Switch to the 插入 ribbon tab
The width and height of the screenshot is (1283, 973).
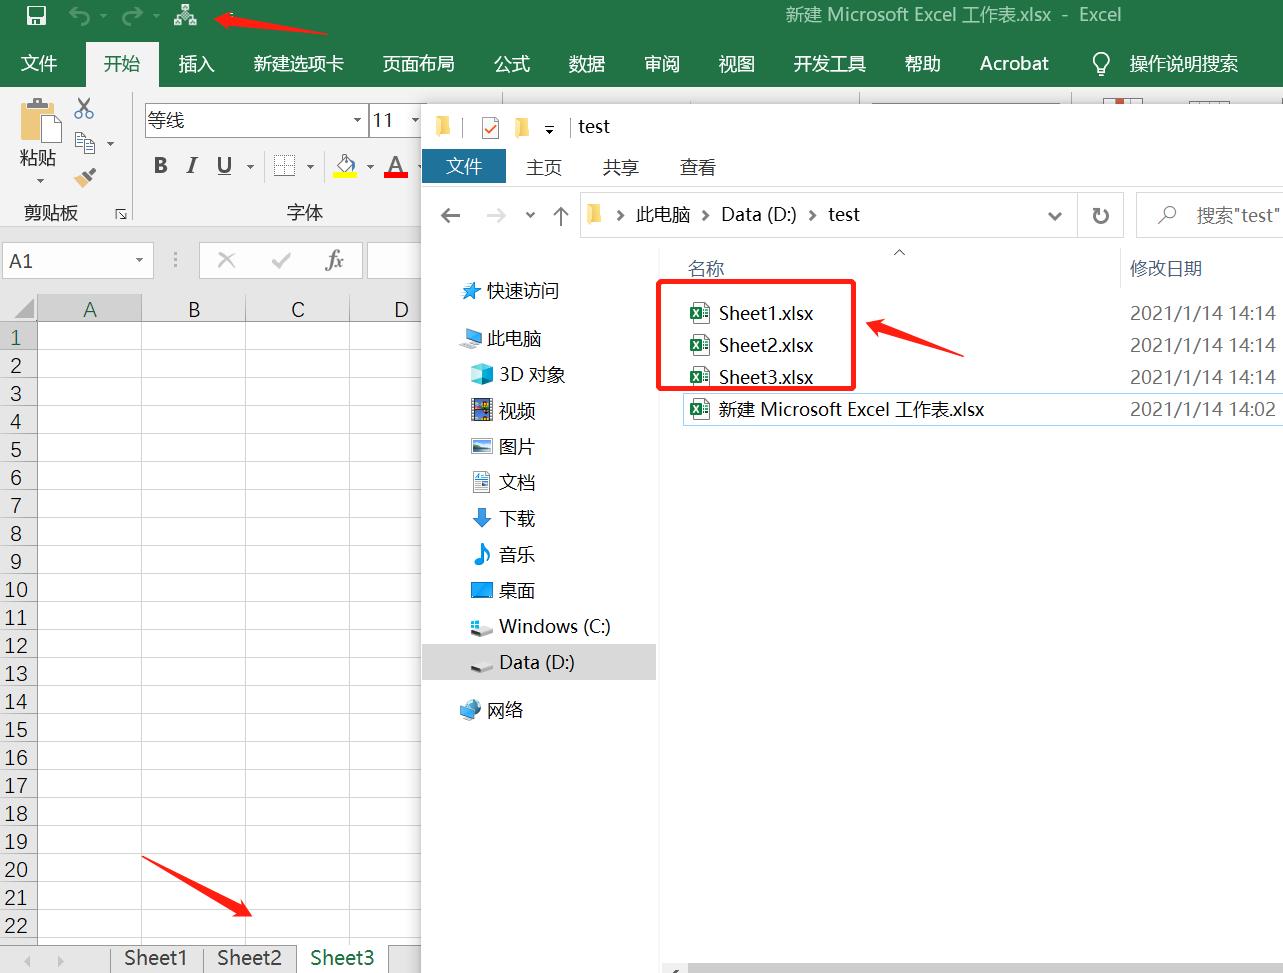tap(196, 64)
